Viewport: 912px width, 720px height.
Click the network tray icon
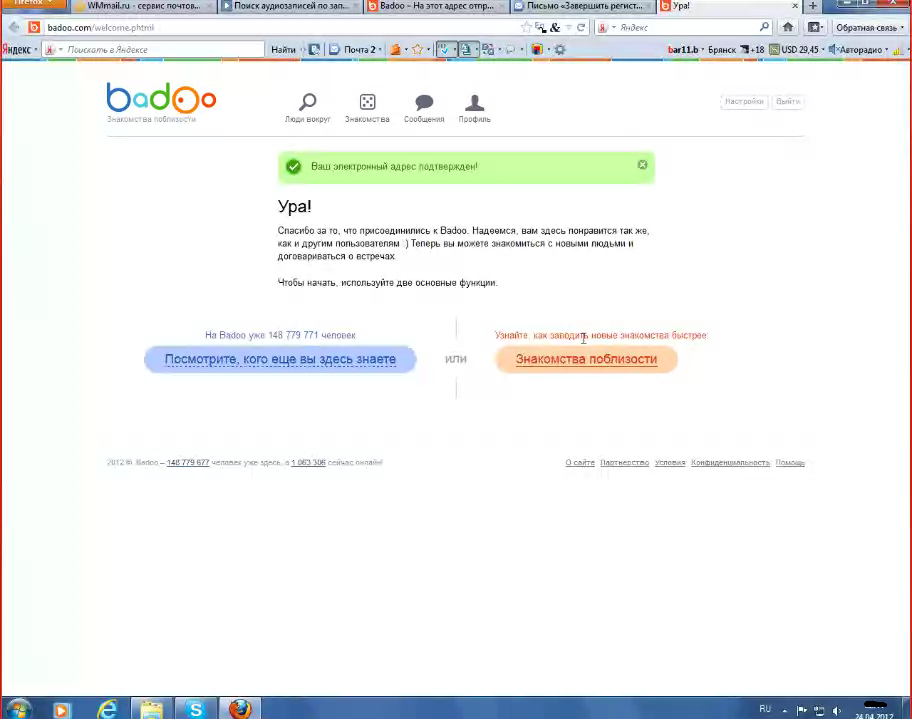[820, 710]
